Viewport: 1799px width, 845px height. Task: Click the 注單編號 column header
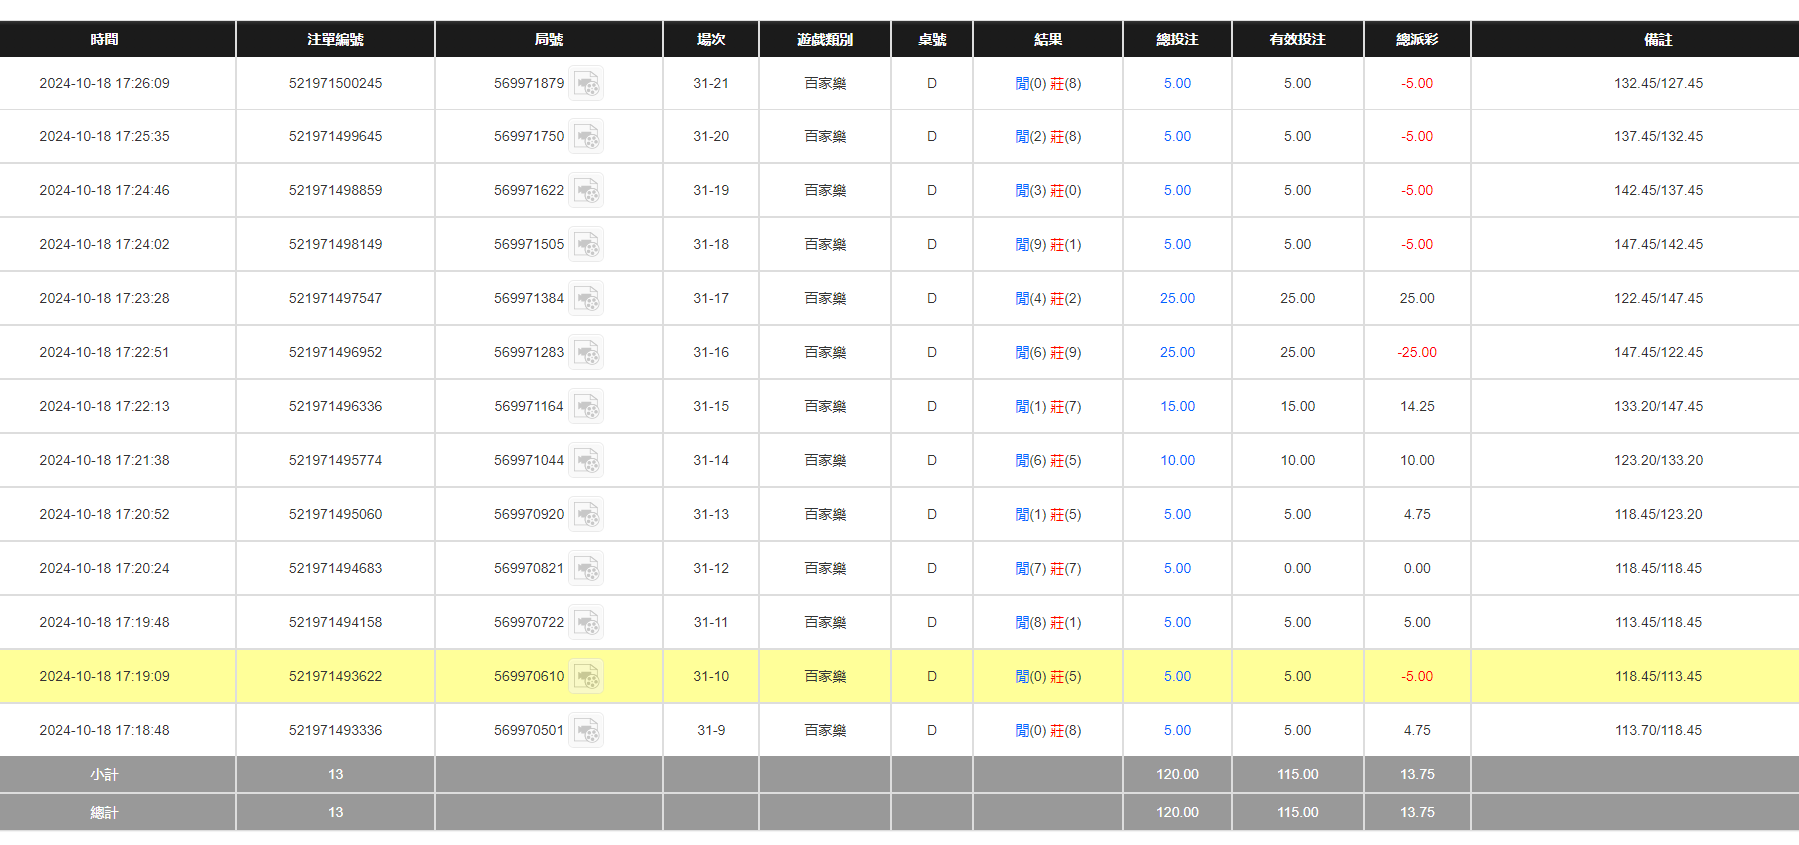pos(335,40)
